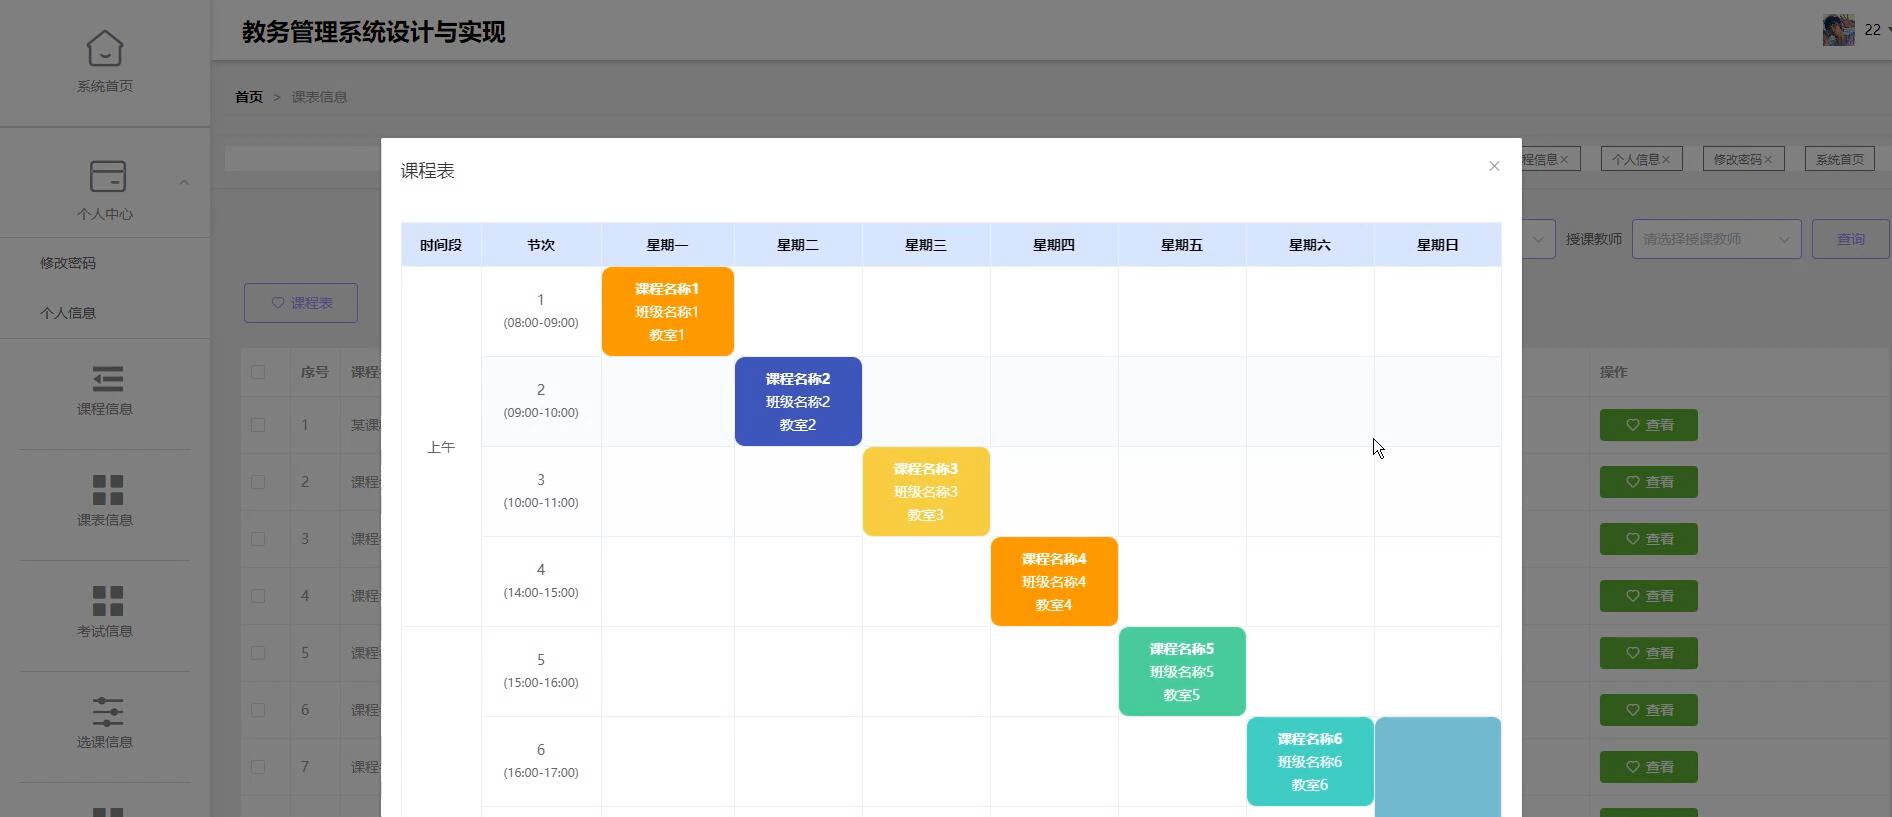Click the 星期日 column header
The width and height of the screenshot is (1892, 817).
pos(1438,245)
